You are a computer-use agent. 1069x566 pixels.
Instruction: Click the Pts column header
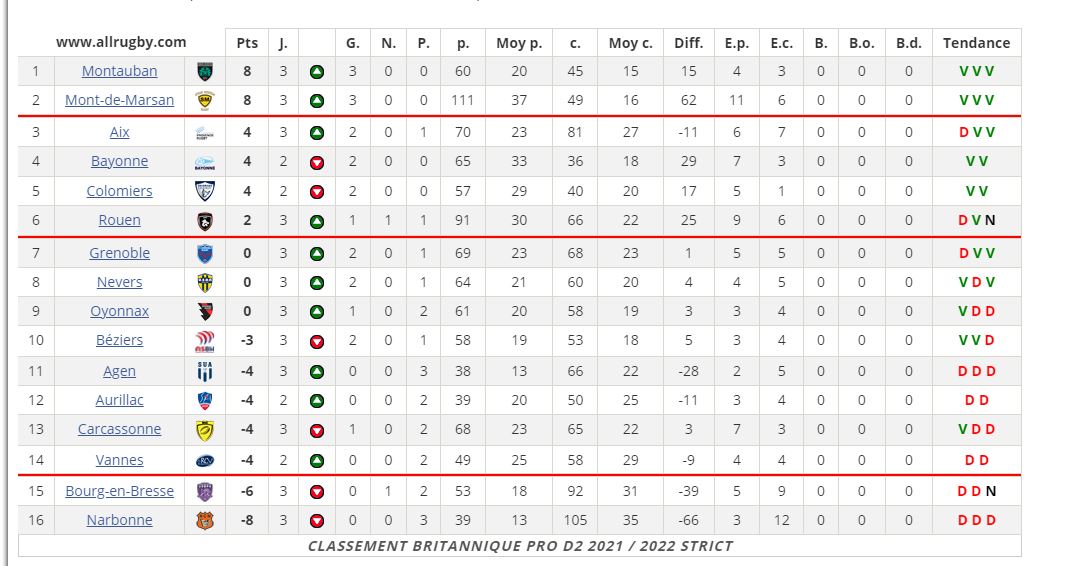247,43
